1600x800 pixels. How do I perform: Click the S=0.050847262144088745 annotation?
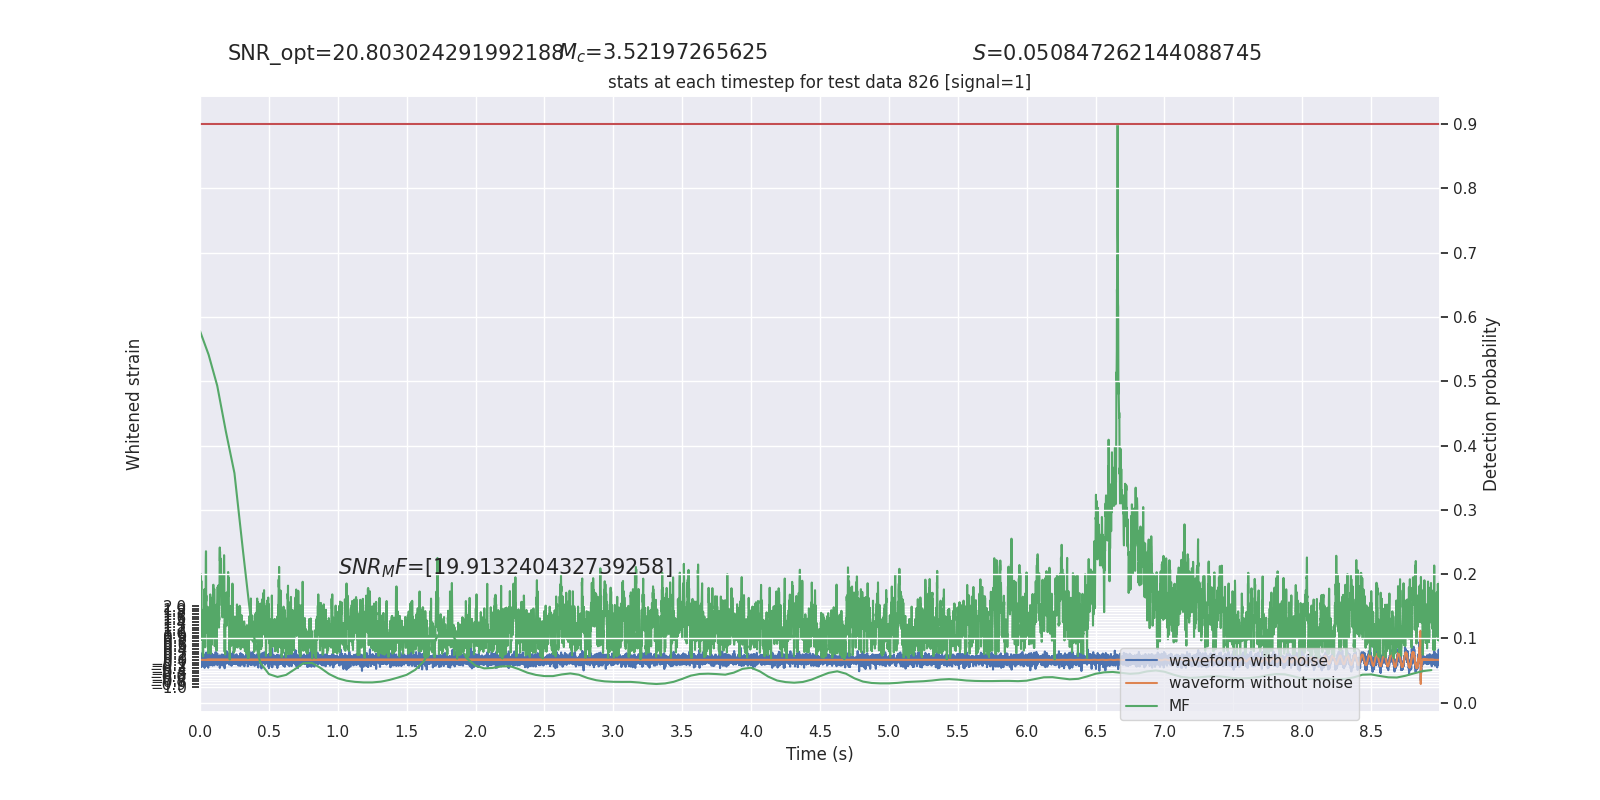point(1117,53)
